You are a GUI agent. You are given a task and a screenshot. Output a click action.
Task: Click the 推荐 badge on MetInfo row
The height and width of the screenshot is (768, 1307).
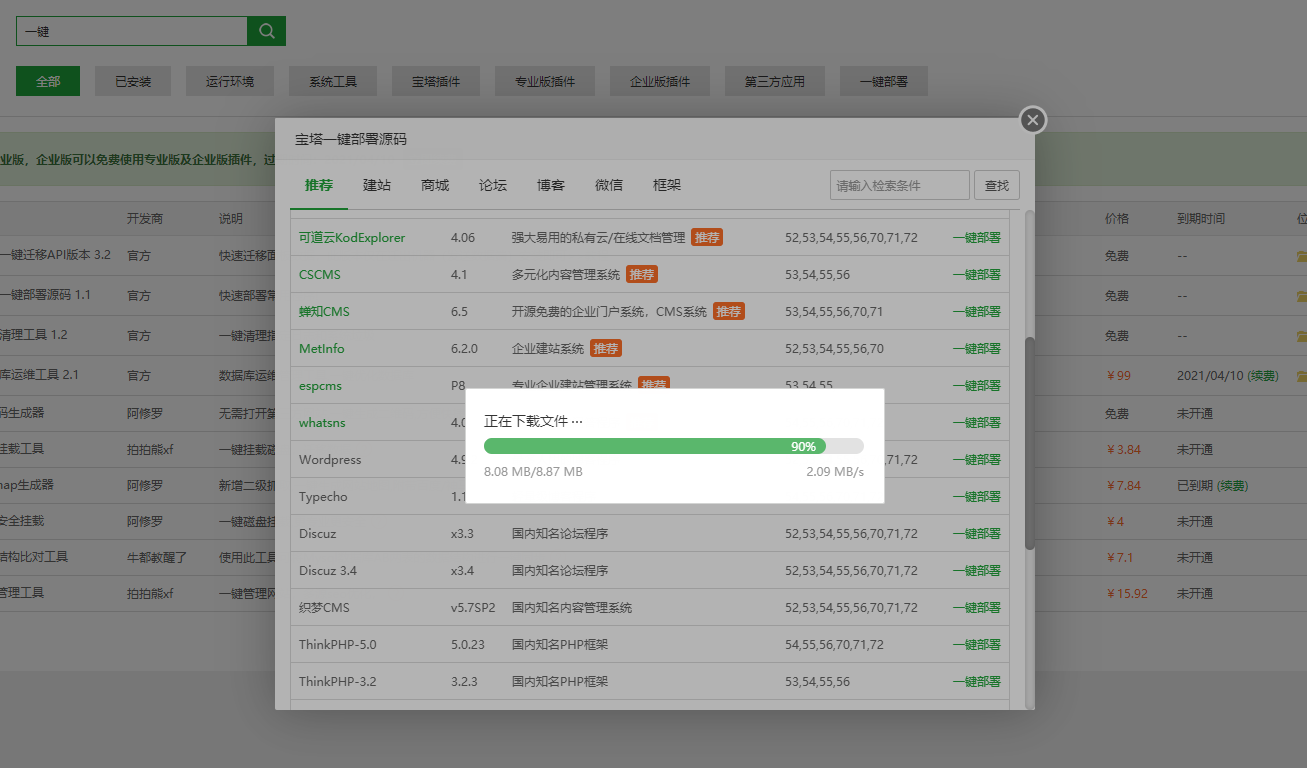pyautogui.click(x=606, y=349)
